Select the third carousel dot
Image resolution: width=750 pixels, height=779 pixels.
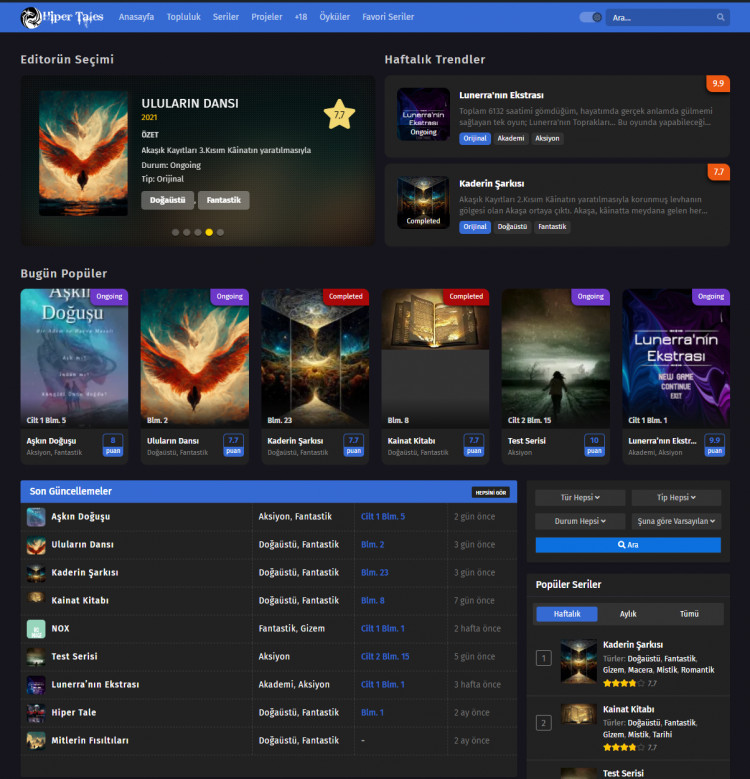[198, 232]
